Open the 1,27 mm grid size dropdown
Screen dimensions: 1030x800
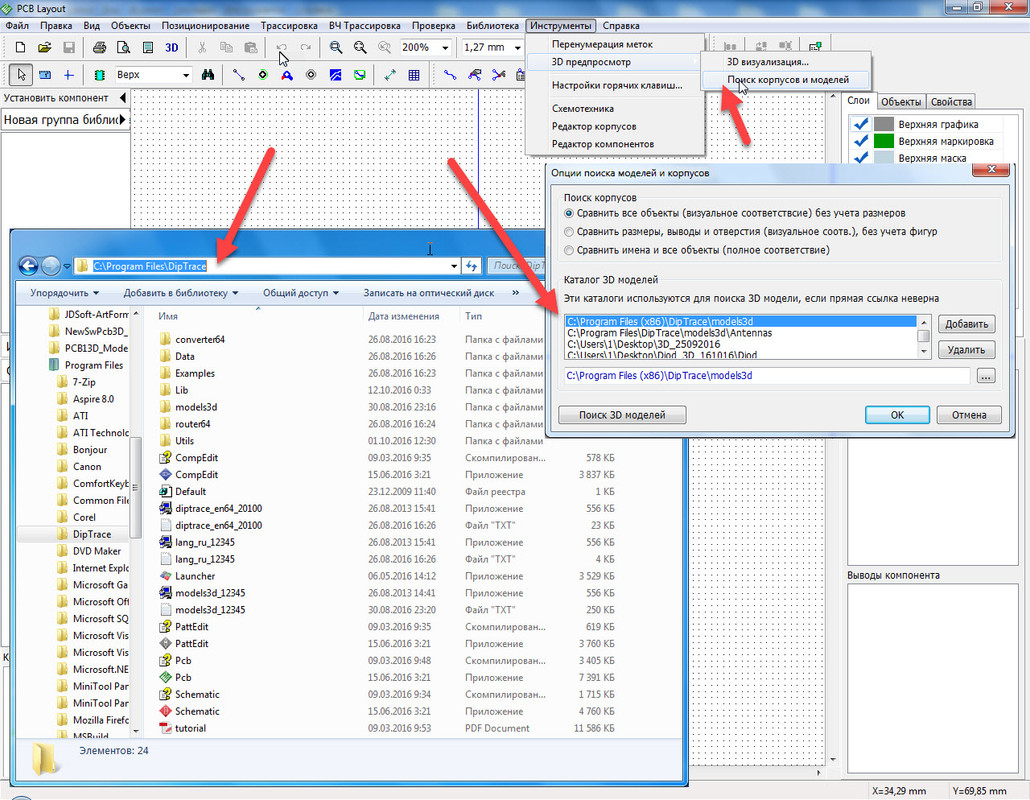(518, 47)
